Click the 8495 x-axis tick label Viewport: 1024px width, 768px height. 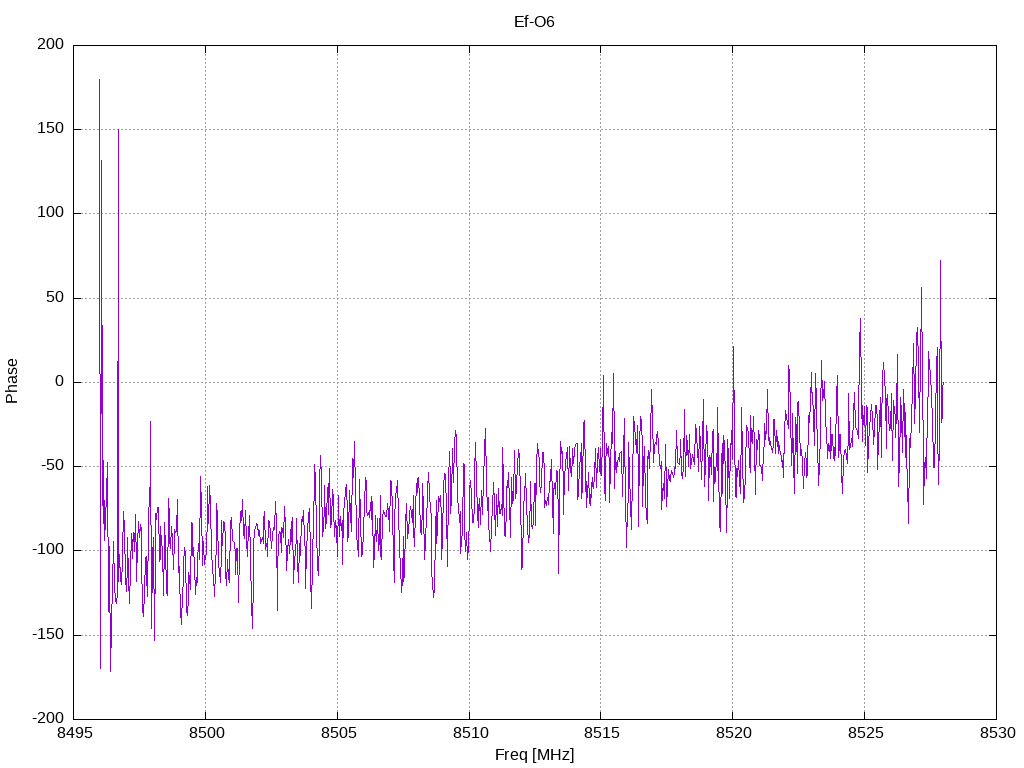click(74, 733)
